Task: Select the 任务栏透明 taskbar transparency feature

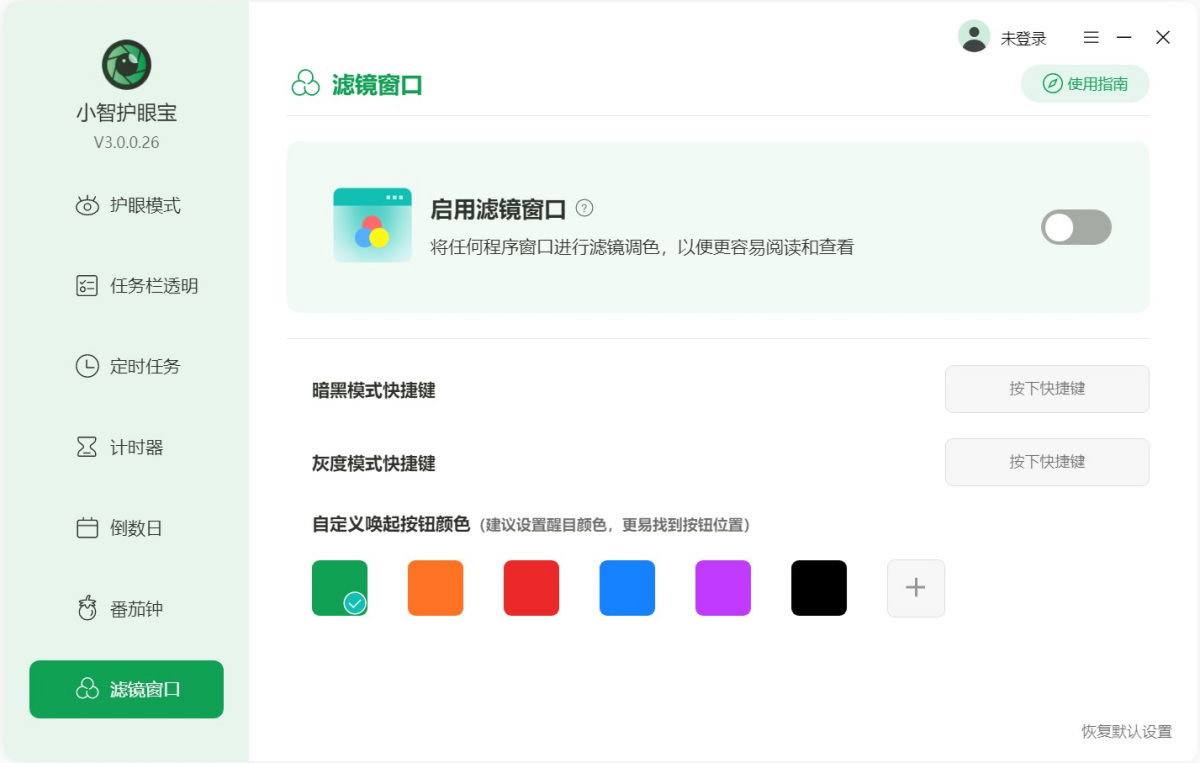Action: (125, 286)
